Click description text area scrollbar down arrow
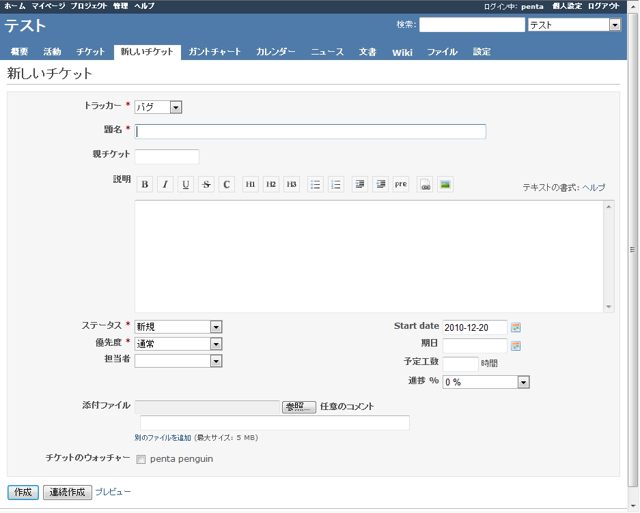 click(609, 307)
